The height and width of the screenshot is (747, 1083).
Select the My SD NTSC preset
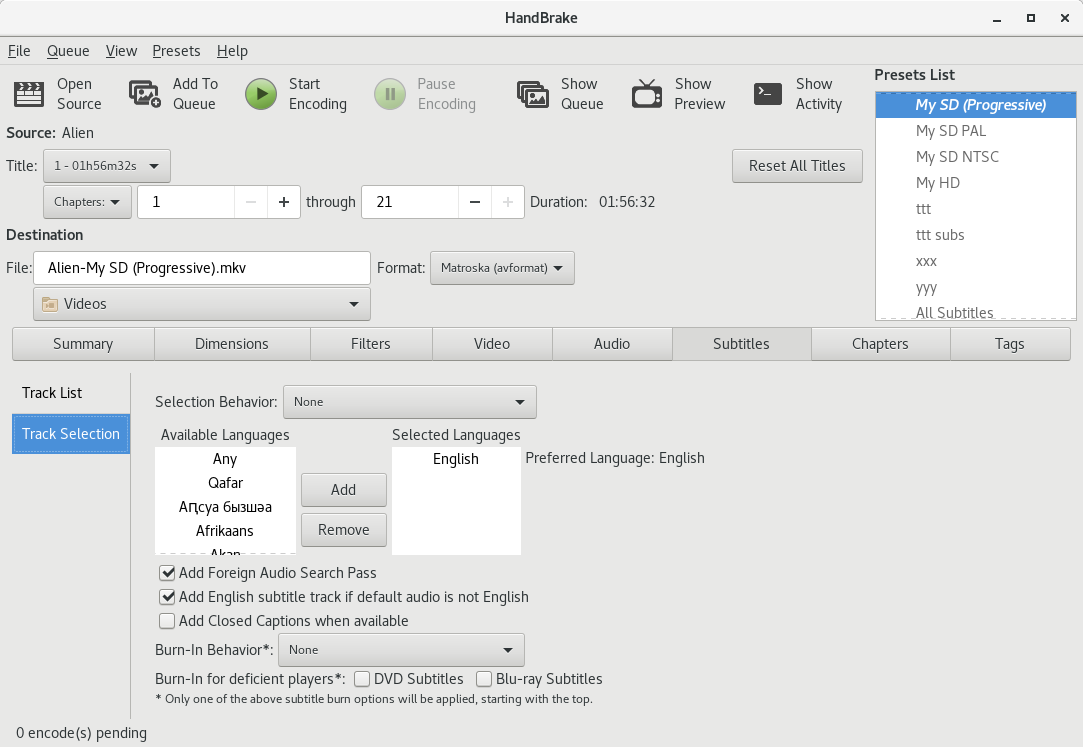(975, 157)
